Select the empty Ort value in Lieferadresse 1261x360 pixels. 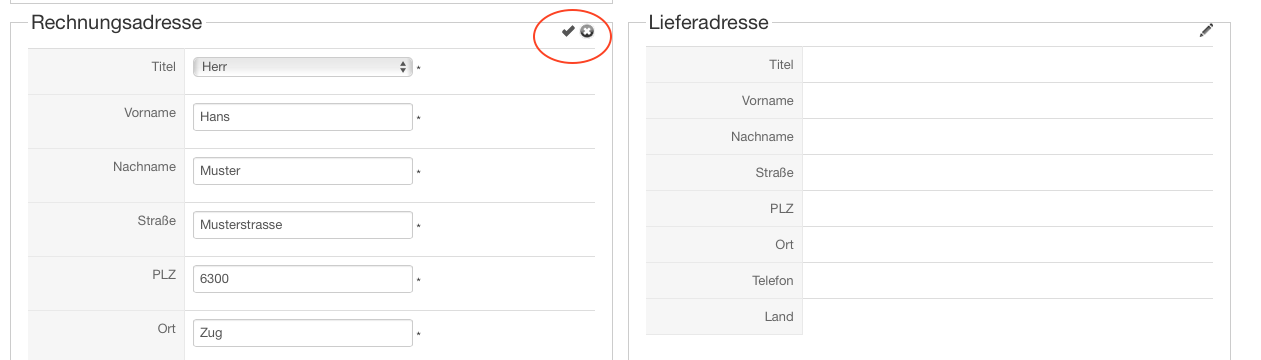1007,245
